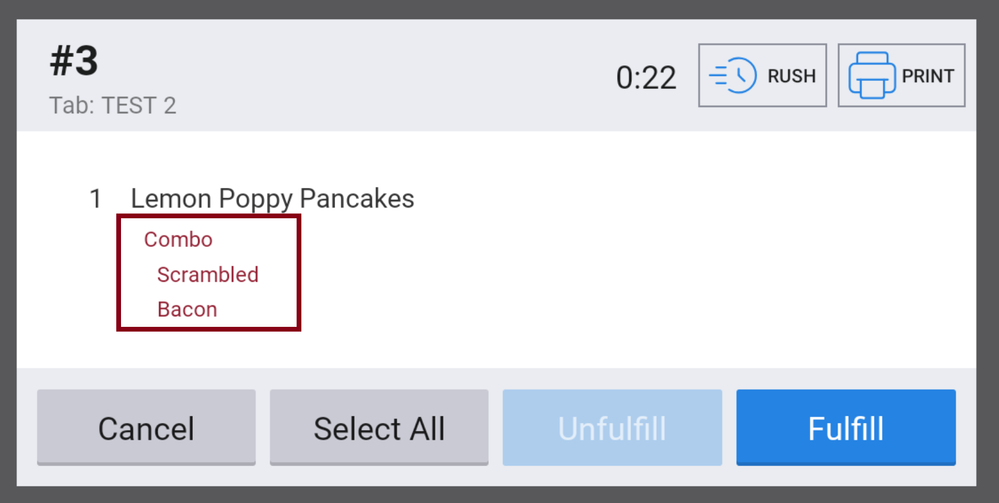Cancel the order dialog
This screenshot has height=503, width=999.
tap(146, 428)
